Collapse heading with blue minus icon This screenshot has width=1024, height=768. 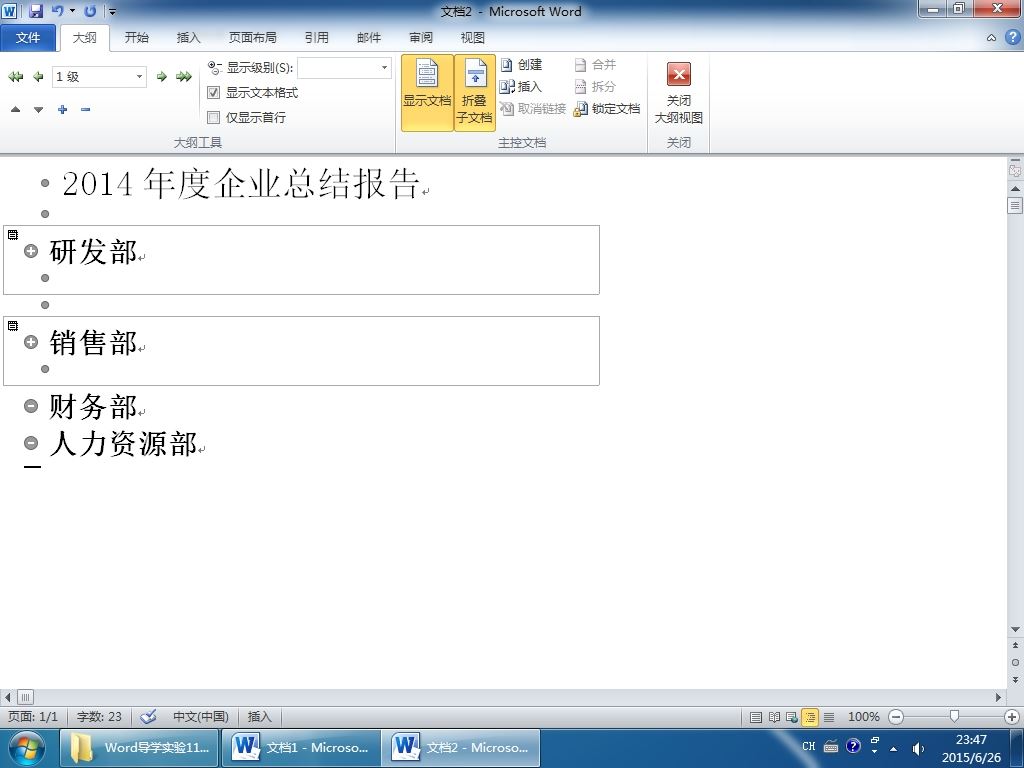coord(86,109)
